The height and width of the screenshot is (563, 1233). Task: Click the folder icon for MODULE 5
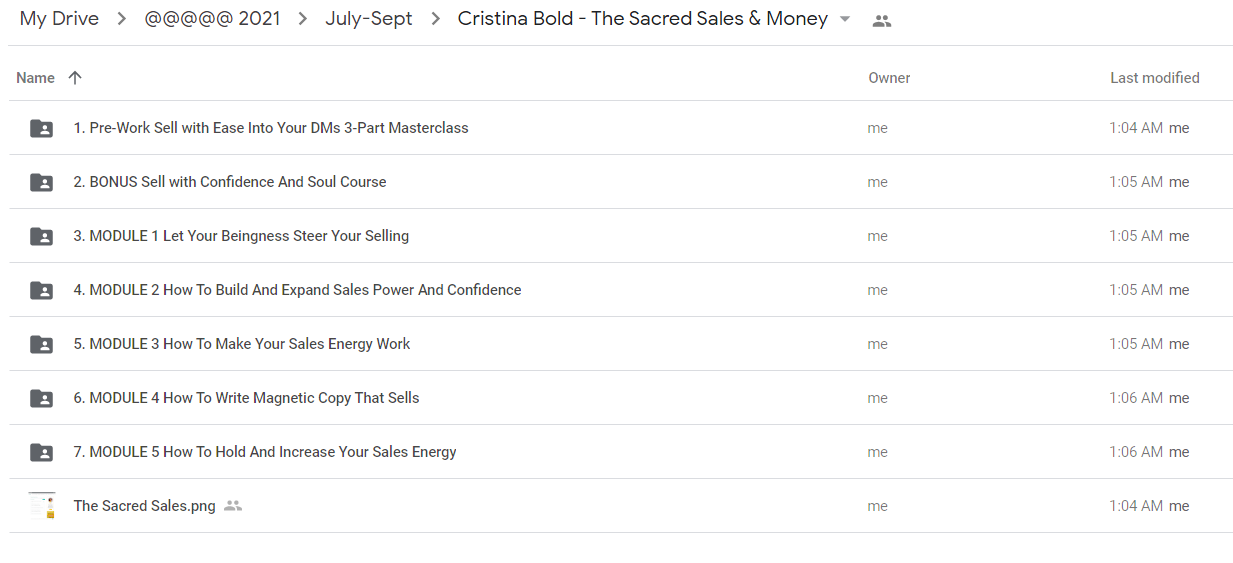pos(41,452)
